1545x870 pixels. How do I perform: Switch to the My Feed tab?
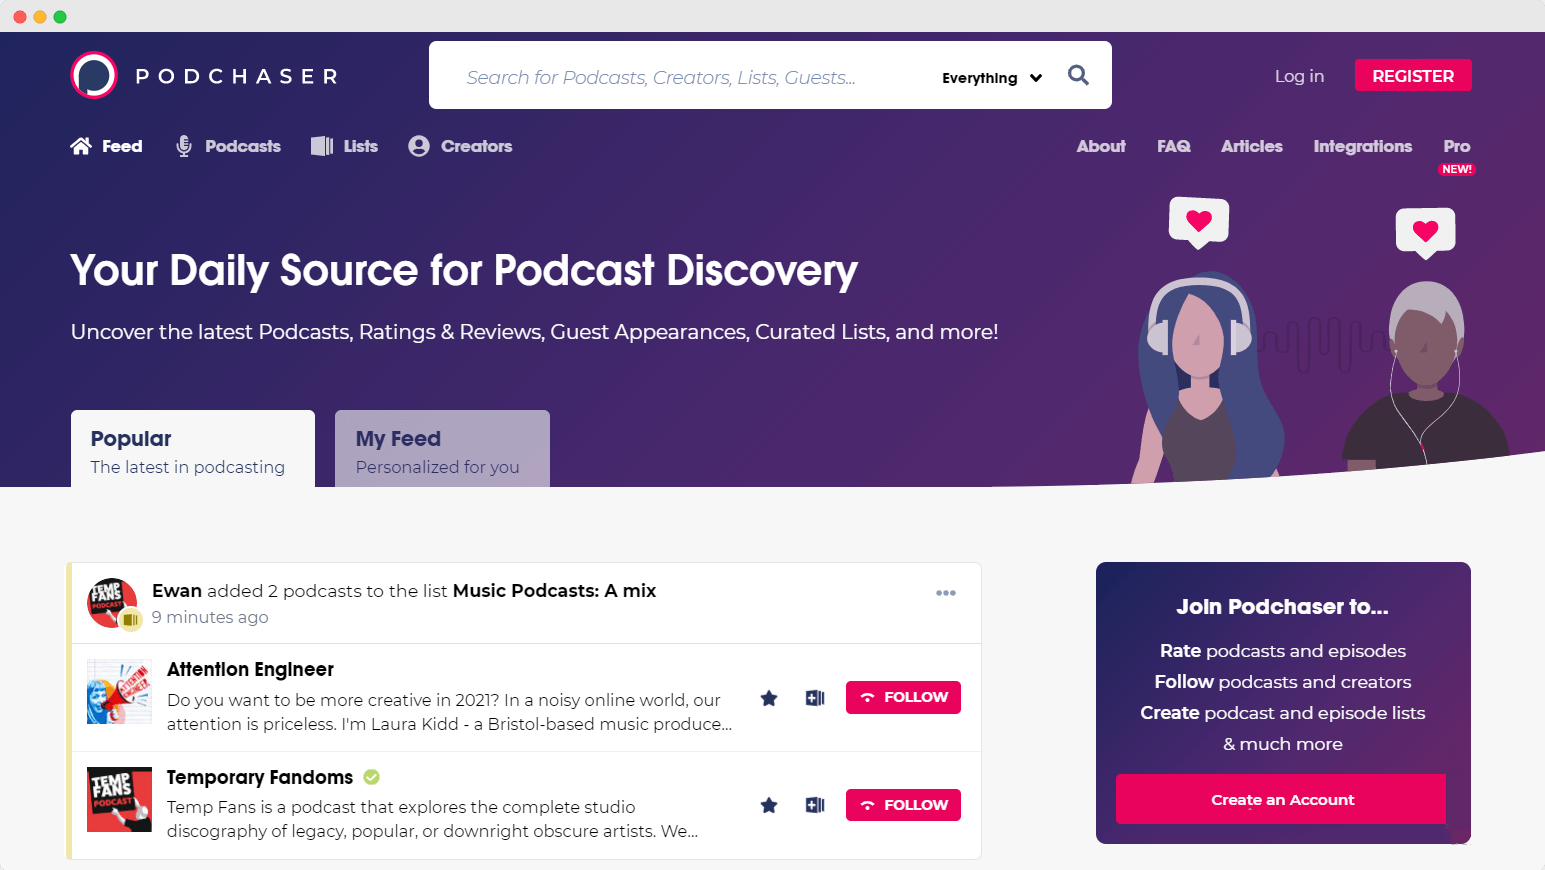pyautogui.click(x=442, y=449)
